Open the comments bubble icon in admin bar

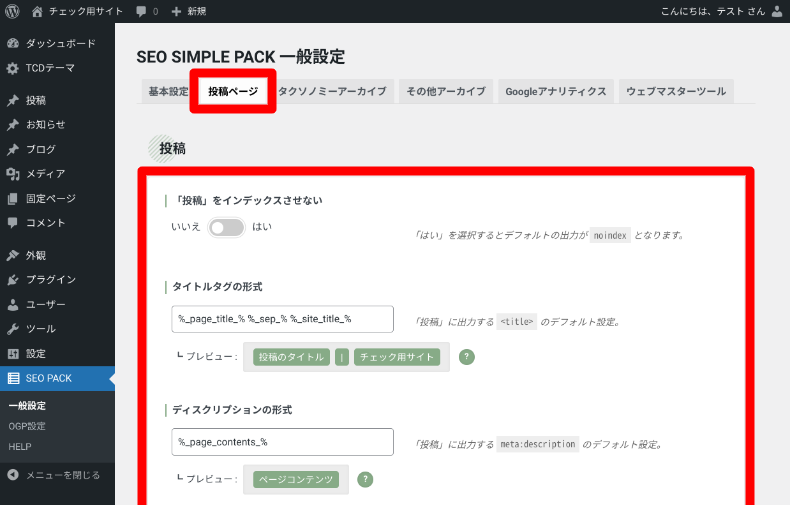[141, 12]
